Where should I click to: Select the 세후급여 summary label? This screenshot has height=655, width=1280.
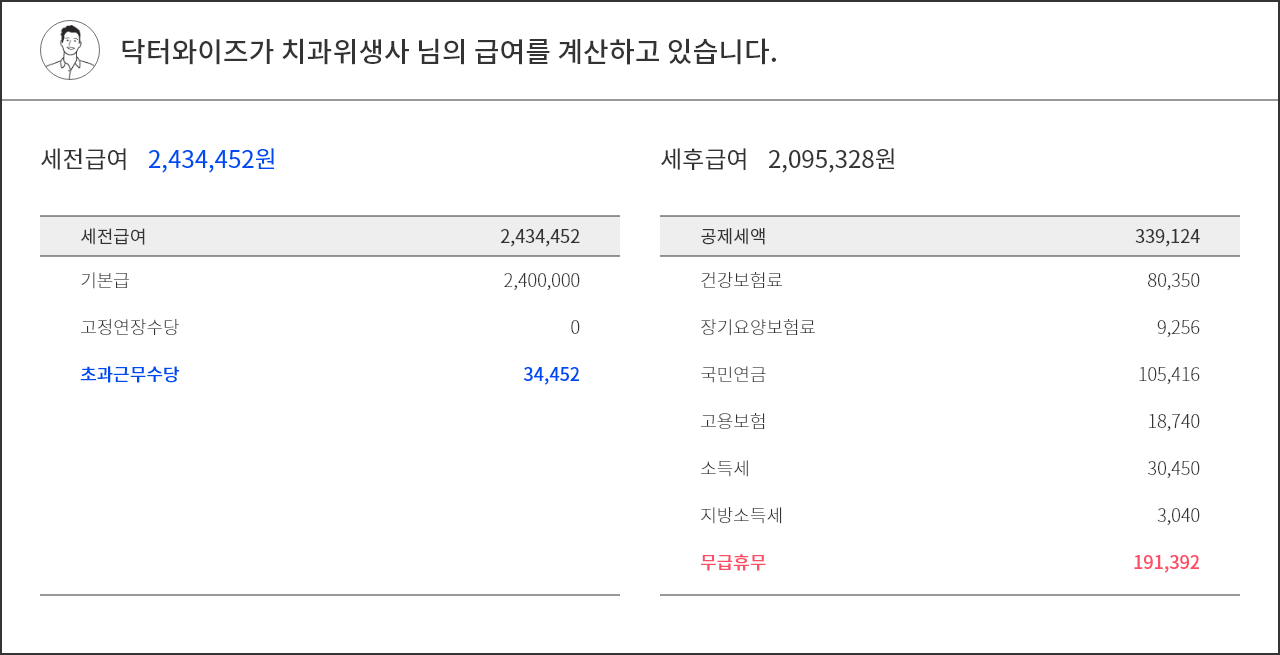(704, 159)
